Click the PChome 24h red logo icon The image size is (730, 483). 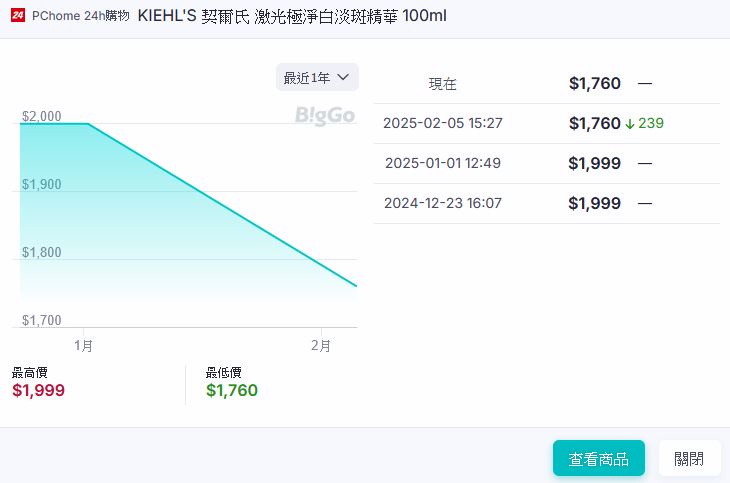click(18, 16)
